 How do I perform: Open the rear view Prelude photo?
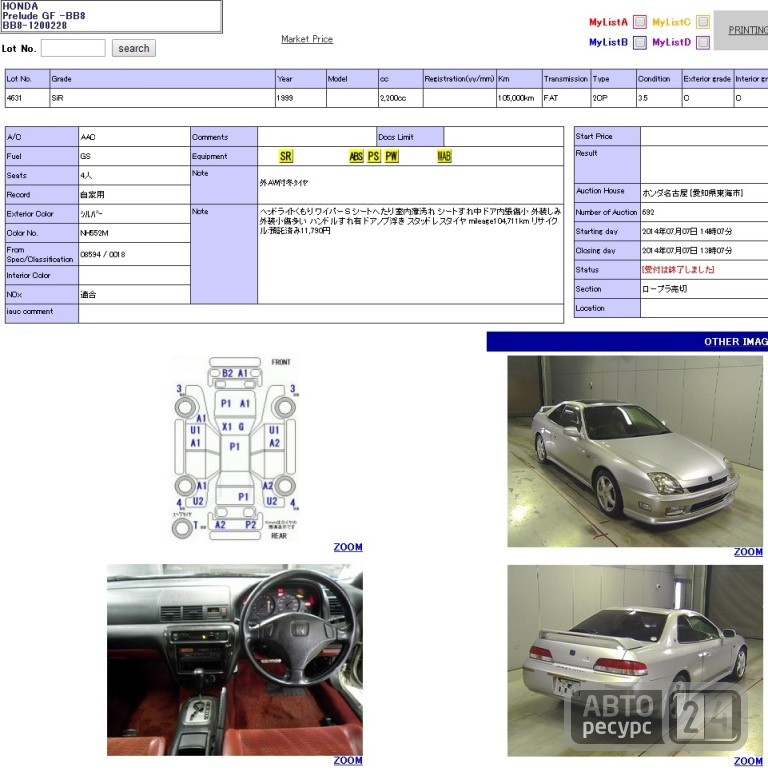click(635, 661)
